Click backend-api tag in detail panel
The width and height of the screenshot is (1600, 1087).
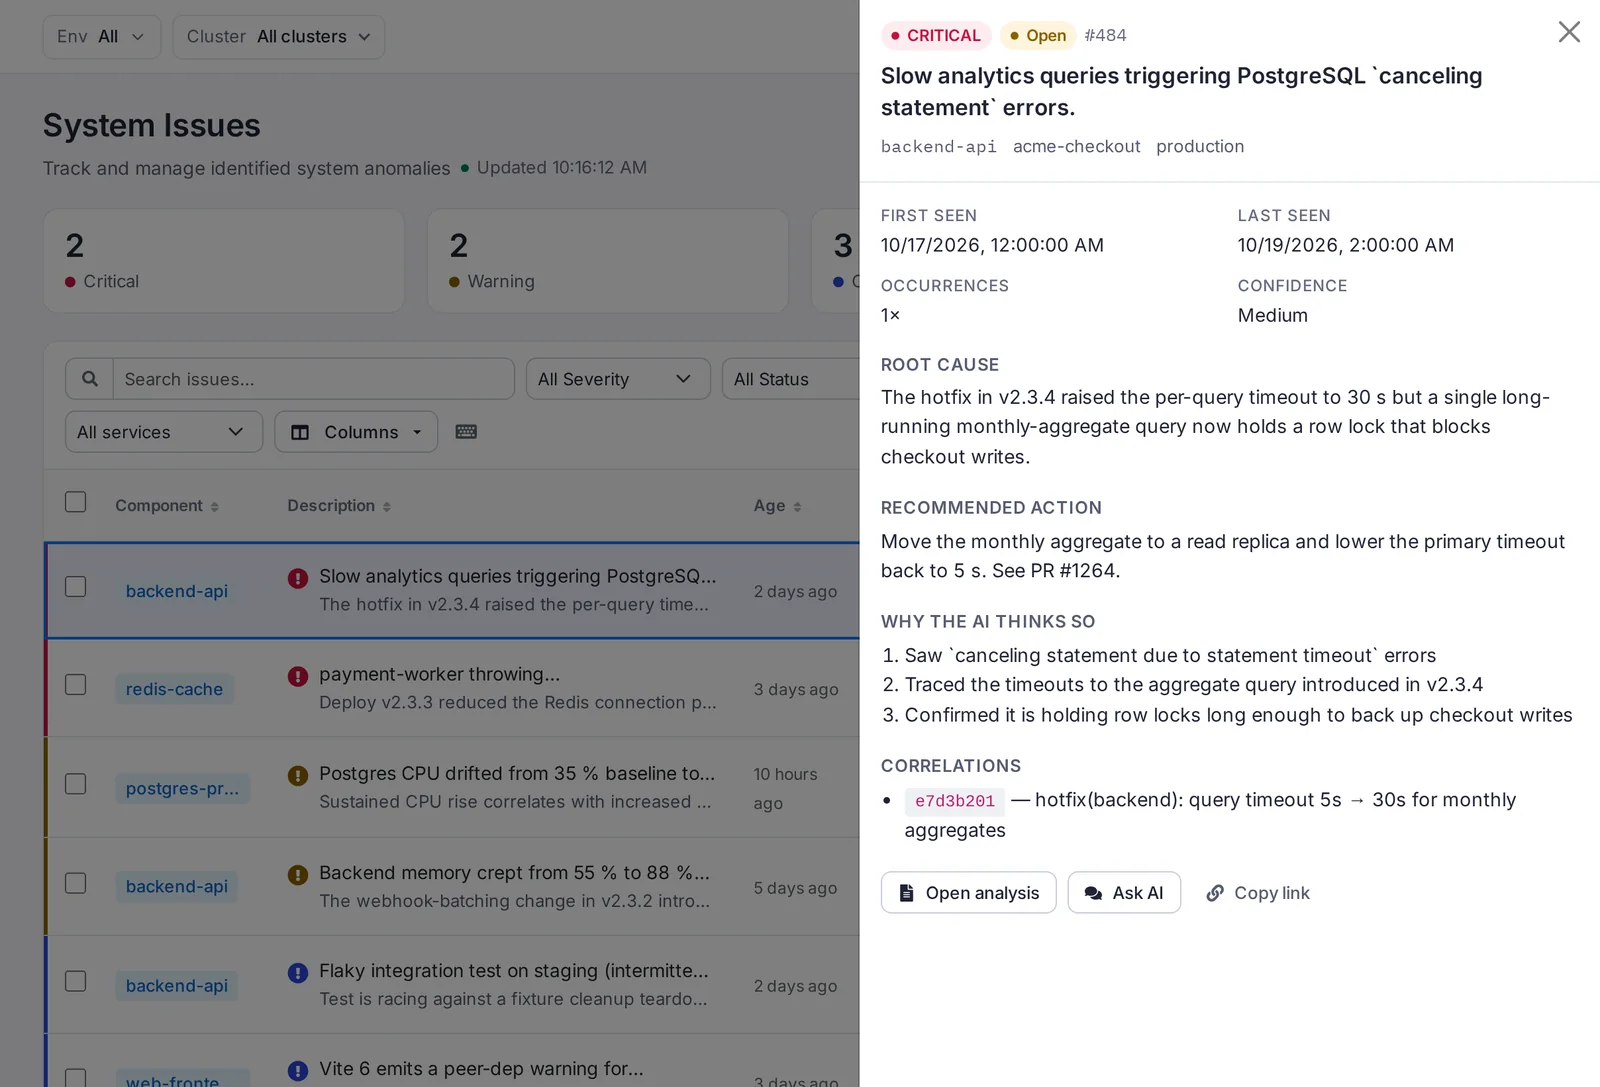point(939,147)
